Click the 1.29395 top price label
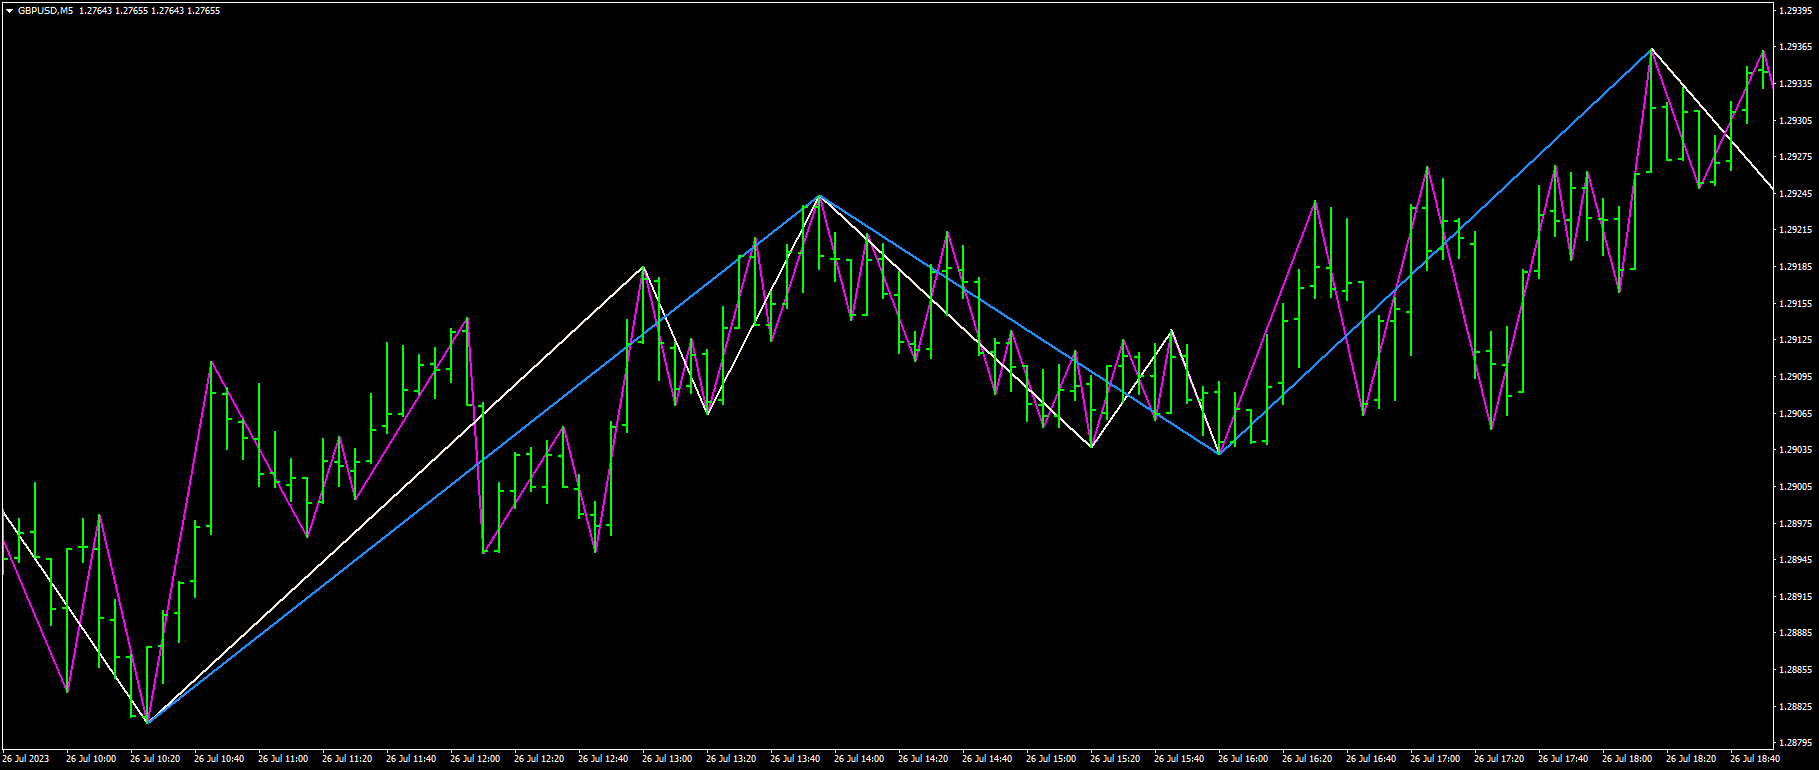The width and height of the screenshot is (1819, 770). (1797, 10)
